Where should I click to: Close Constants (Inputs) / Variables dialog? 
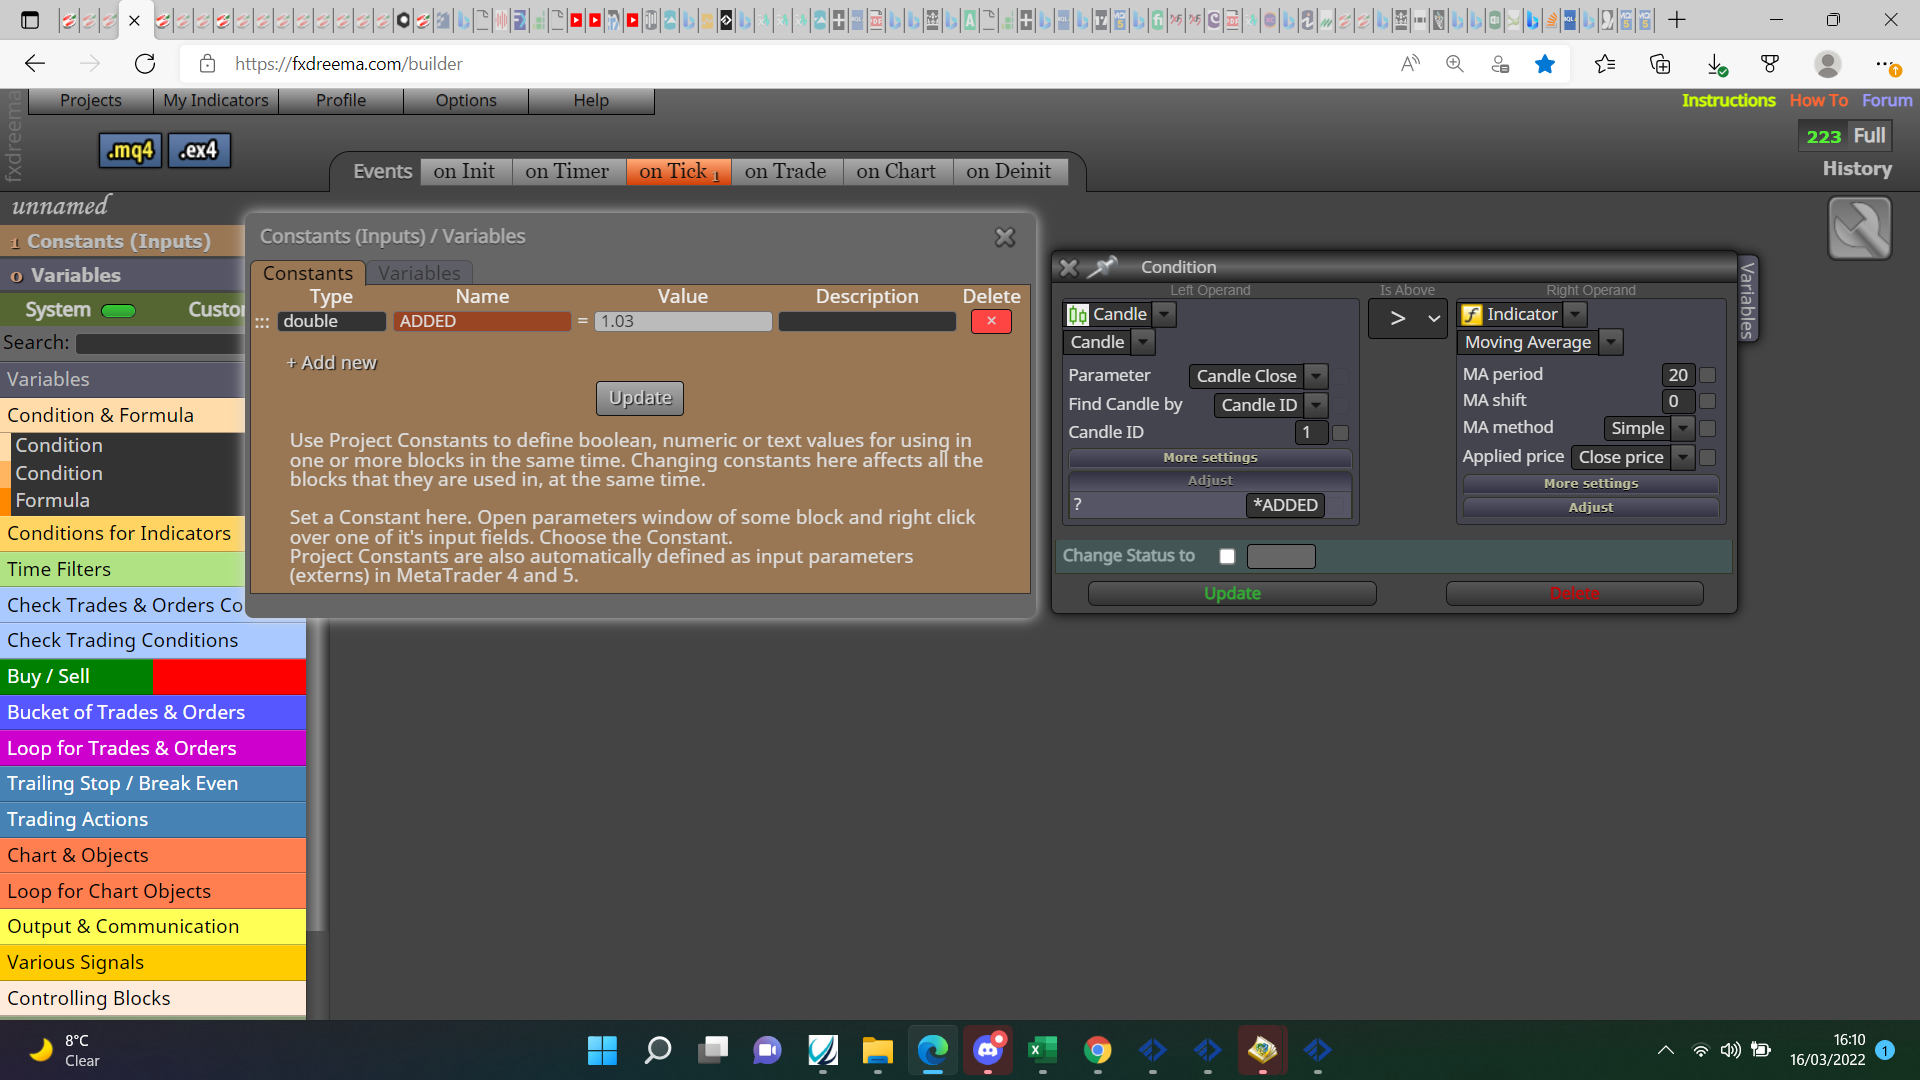pos(1005,237)
